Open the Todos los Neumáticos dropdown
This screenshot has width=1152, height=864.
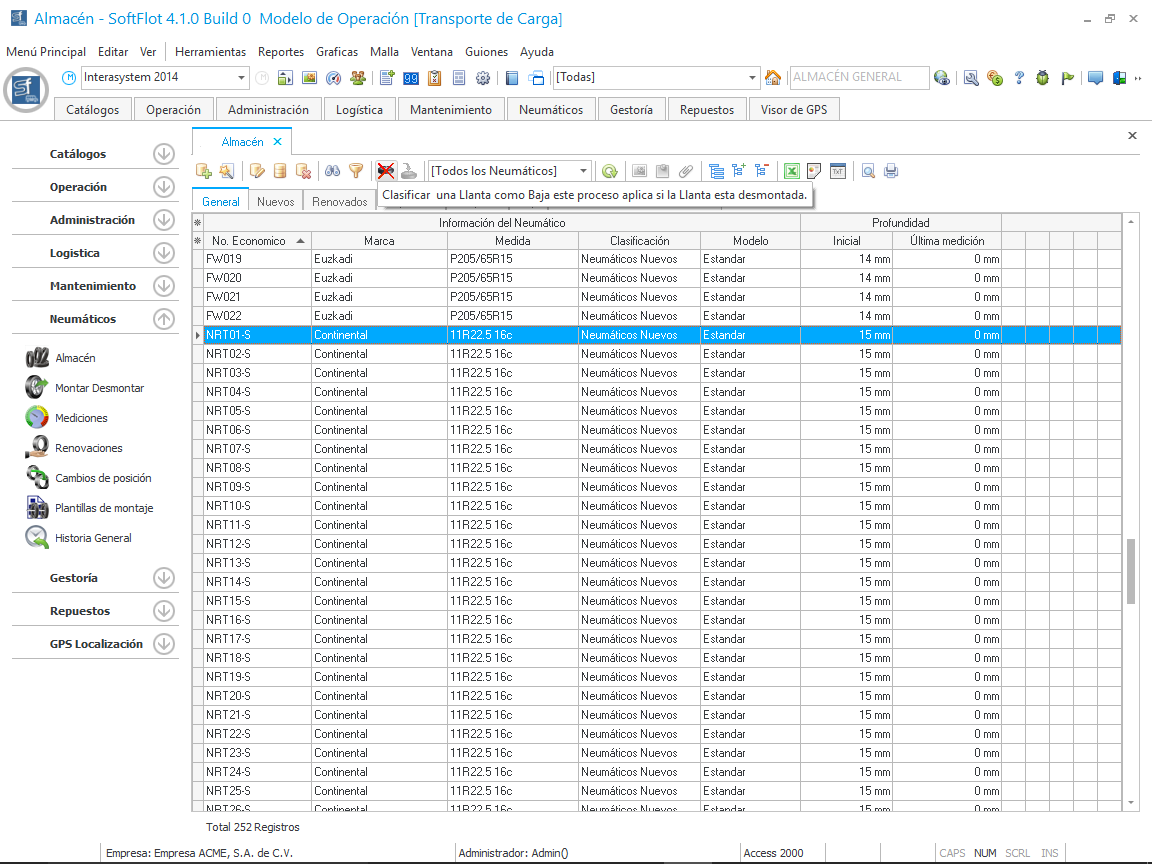pyautogui.click(x=584, y=171)
